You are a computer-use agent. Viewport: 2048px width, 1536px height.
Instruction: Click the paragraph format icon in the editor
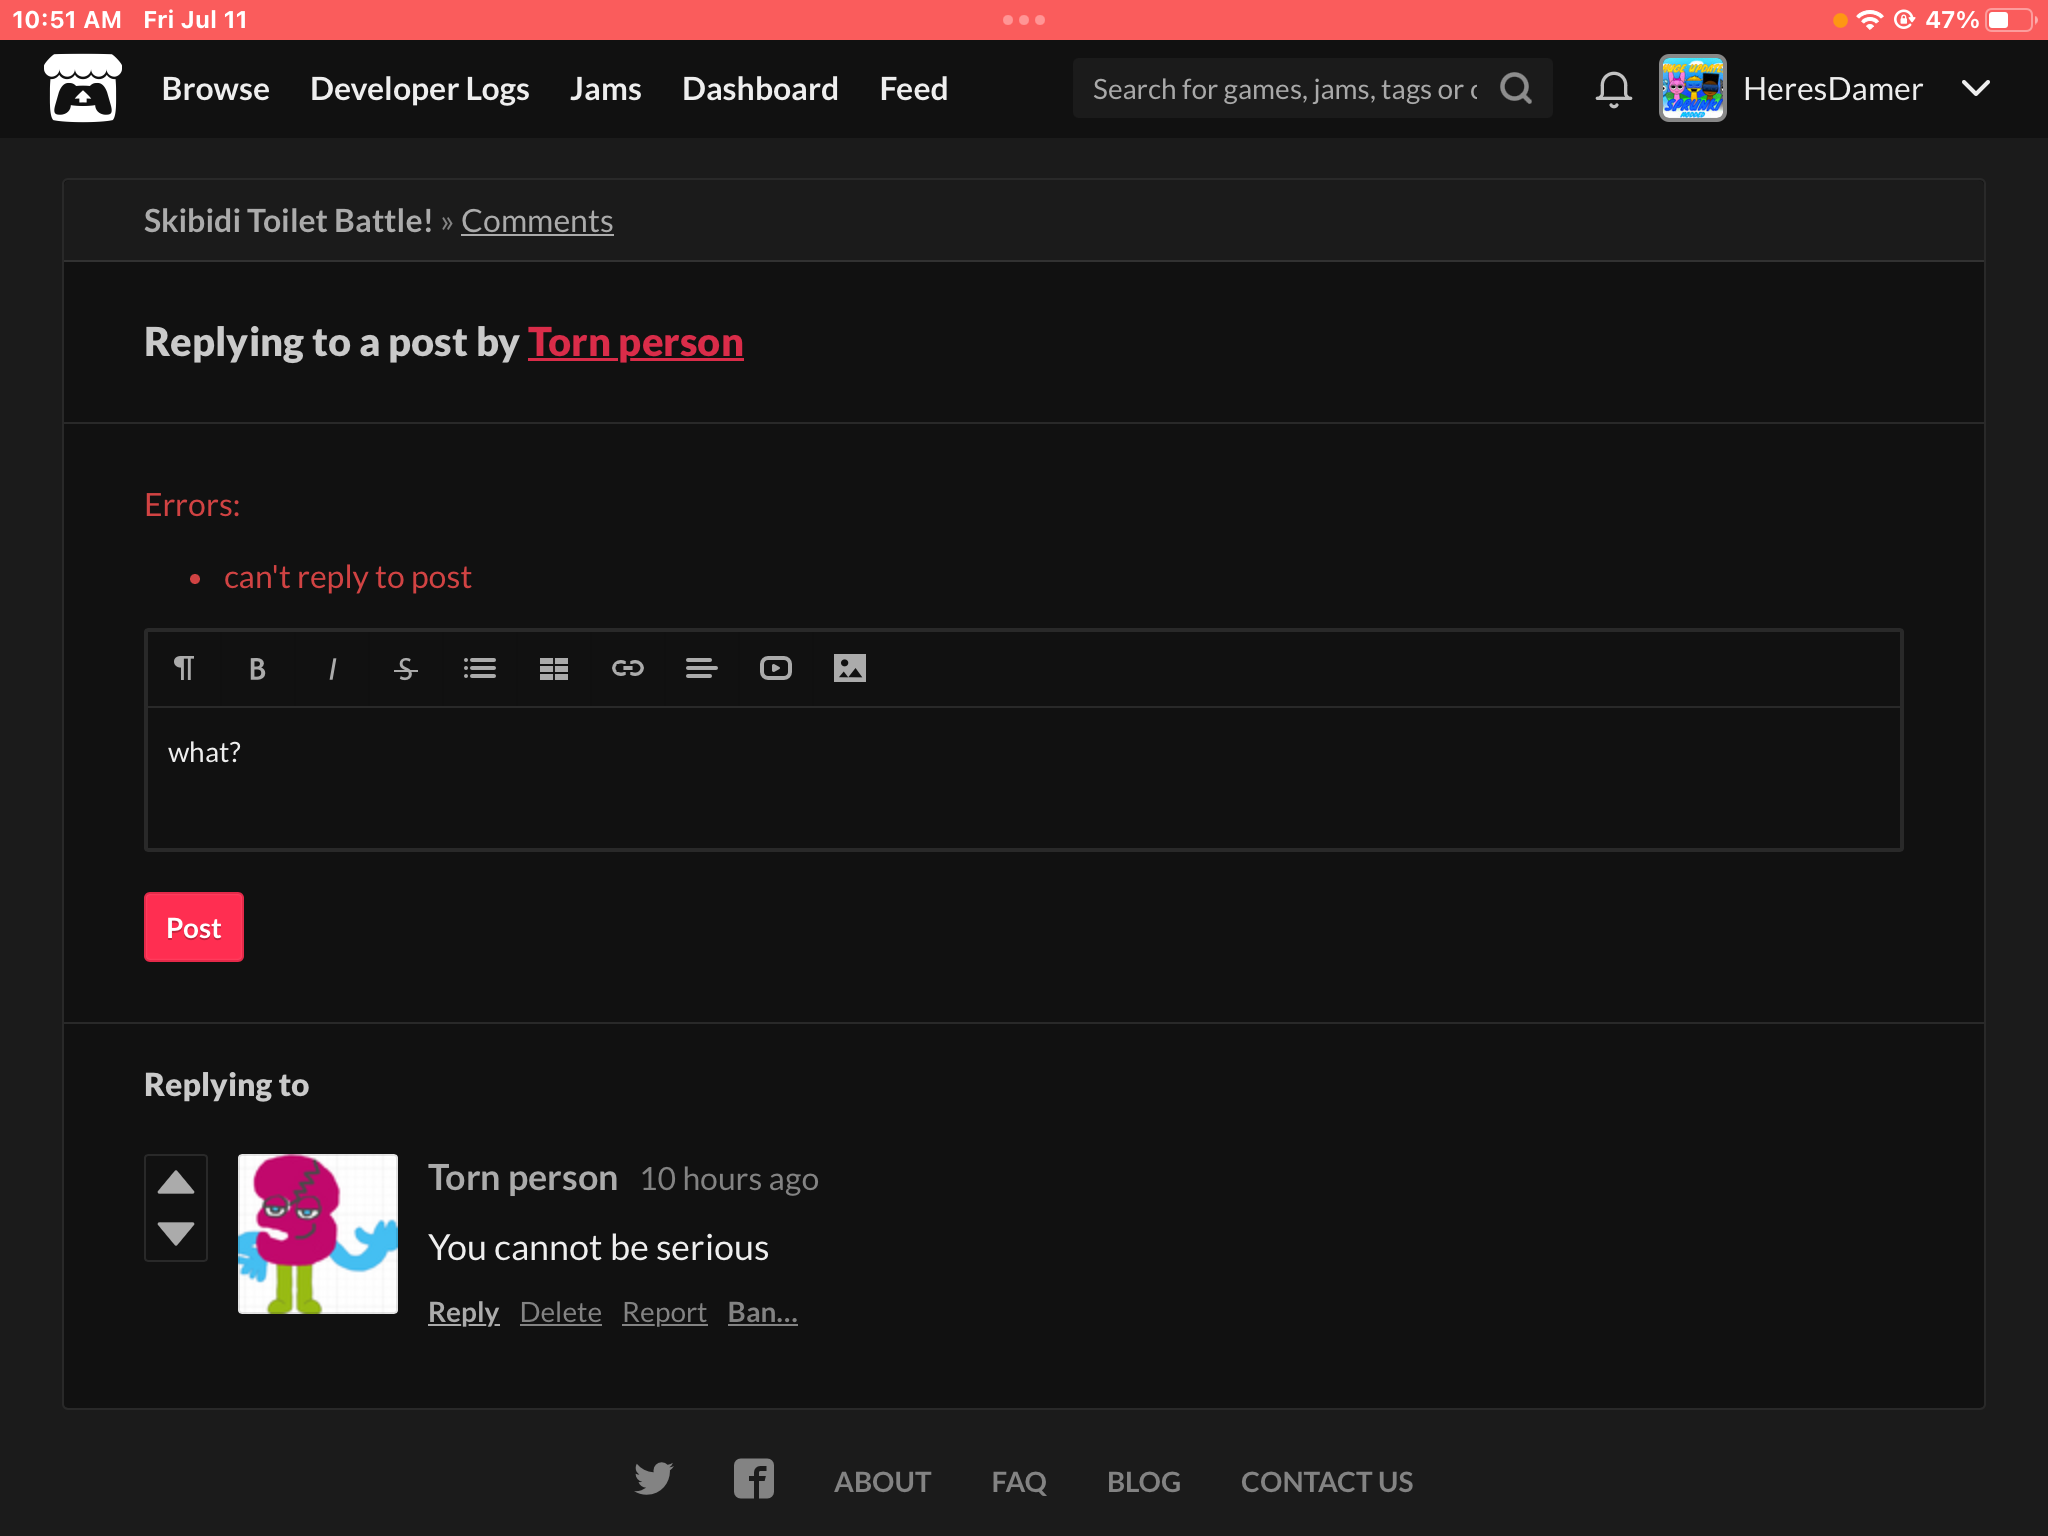[184, 668]
